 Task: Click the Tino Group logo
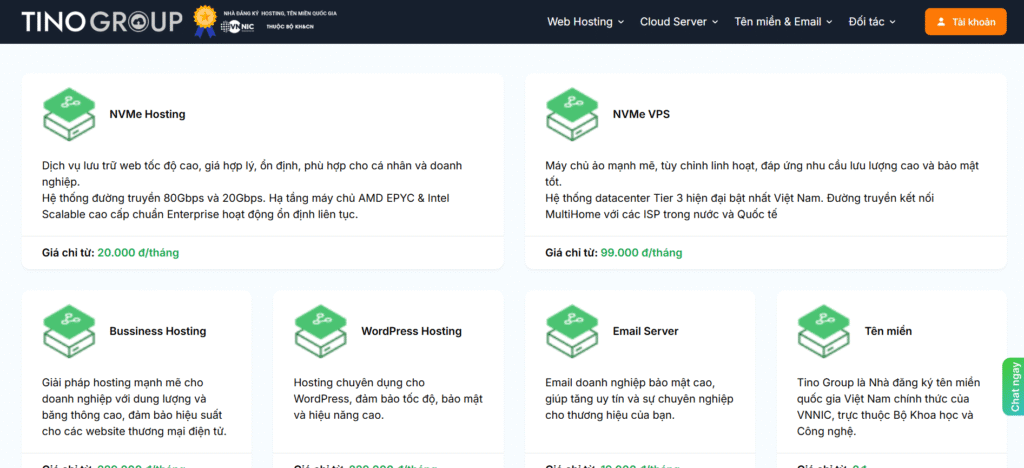point(101,21)
